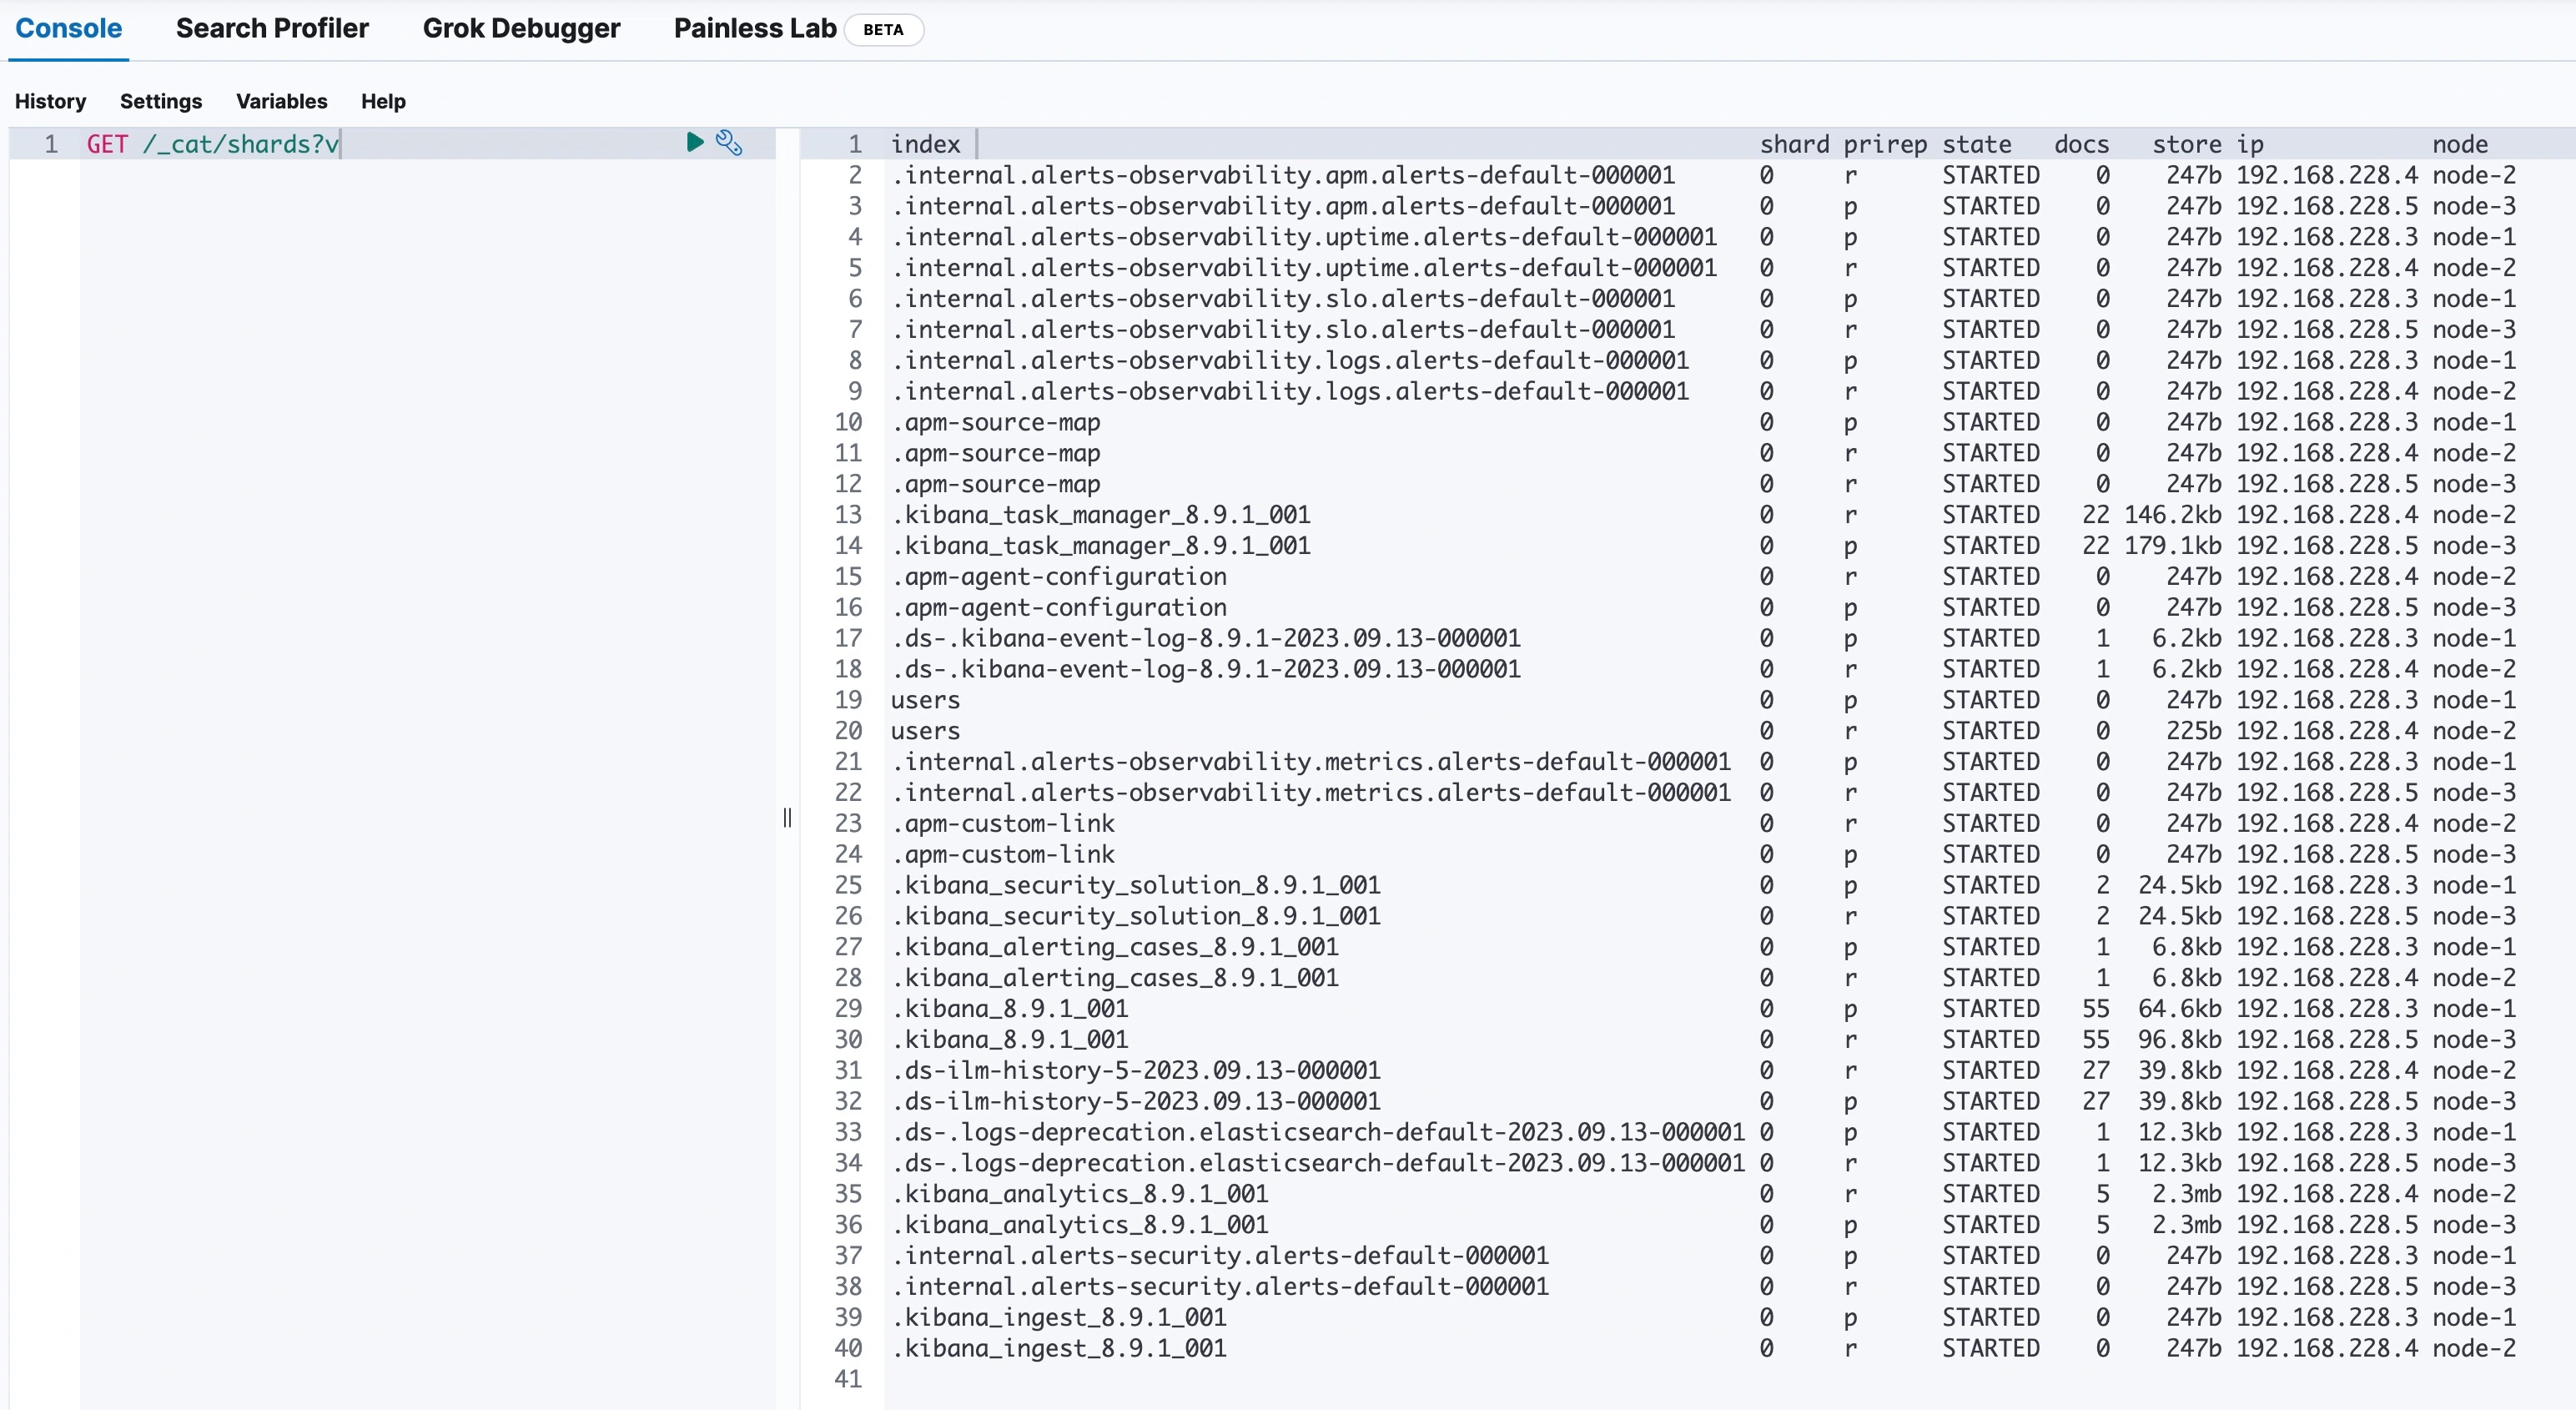Go to the Painless Lab tab
The width and height of the screenshot is (2576, 1410).
[755, 28]
